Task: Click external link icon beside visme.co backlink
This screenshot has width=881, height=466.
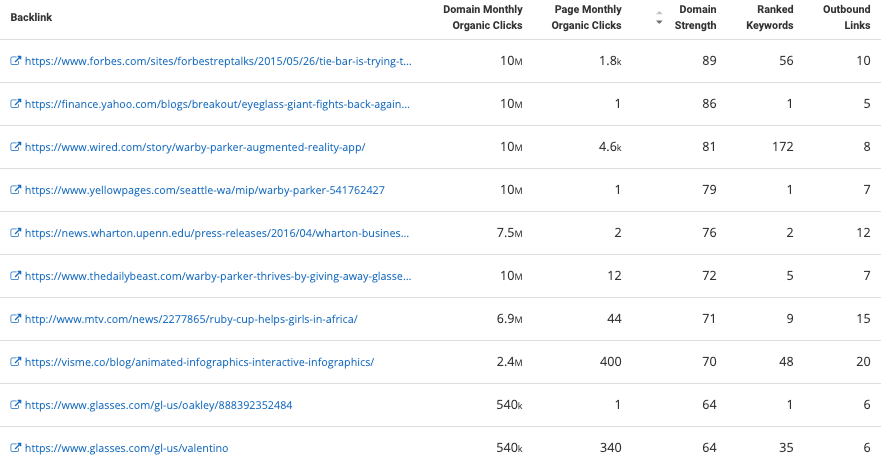Action: [16, 362]
